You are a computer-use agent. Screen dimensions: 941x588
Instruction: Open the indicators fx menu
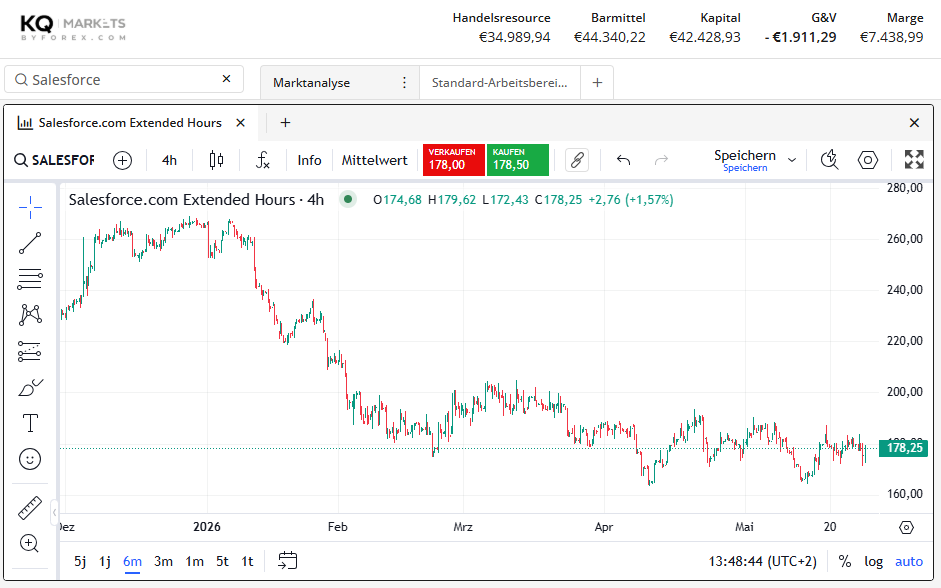[262, 160]
